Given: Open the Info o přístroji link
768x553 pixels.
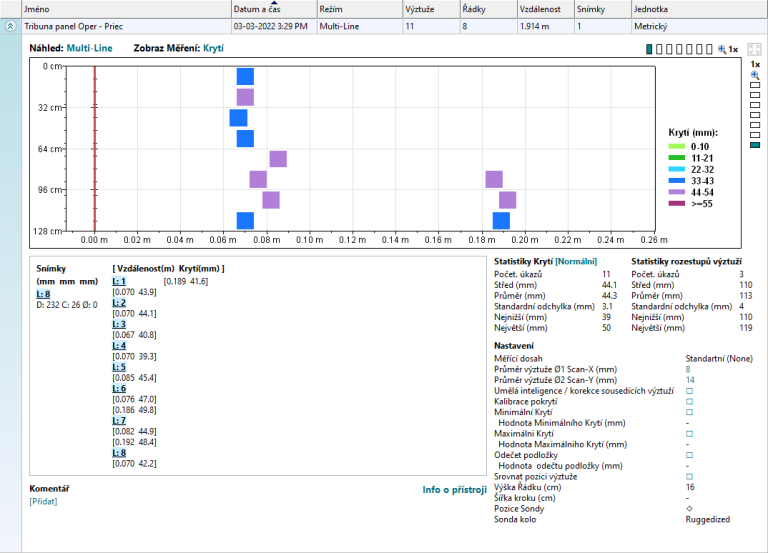Looking at the screenshot, I should [455, 490].
